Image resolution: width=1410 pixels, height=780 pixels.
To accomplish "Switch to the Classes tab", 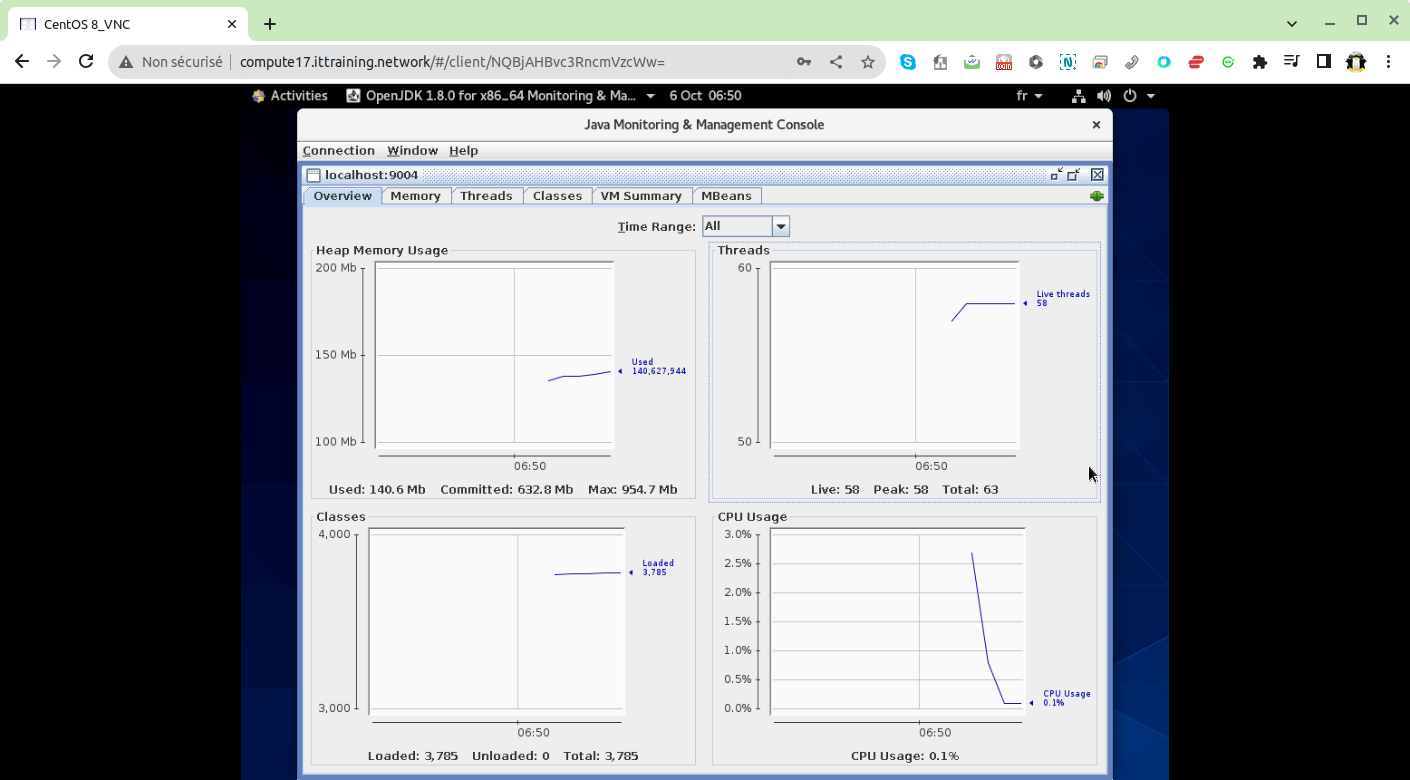I will coord(557,196).
